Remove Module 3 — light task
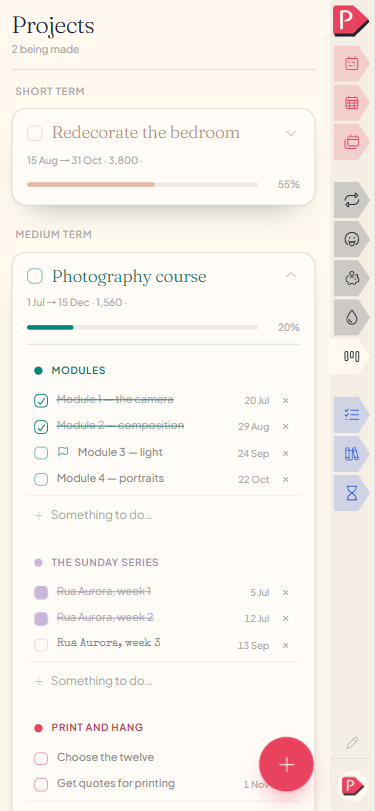The height and width of the screenshot is (811, 375). (286, 454)
